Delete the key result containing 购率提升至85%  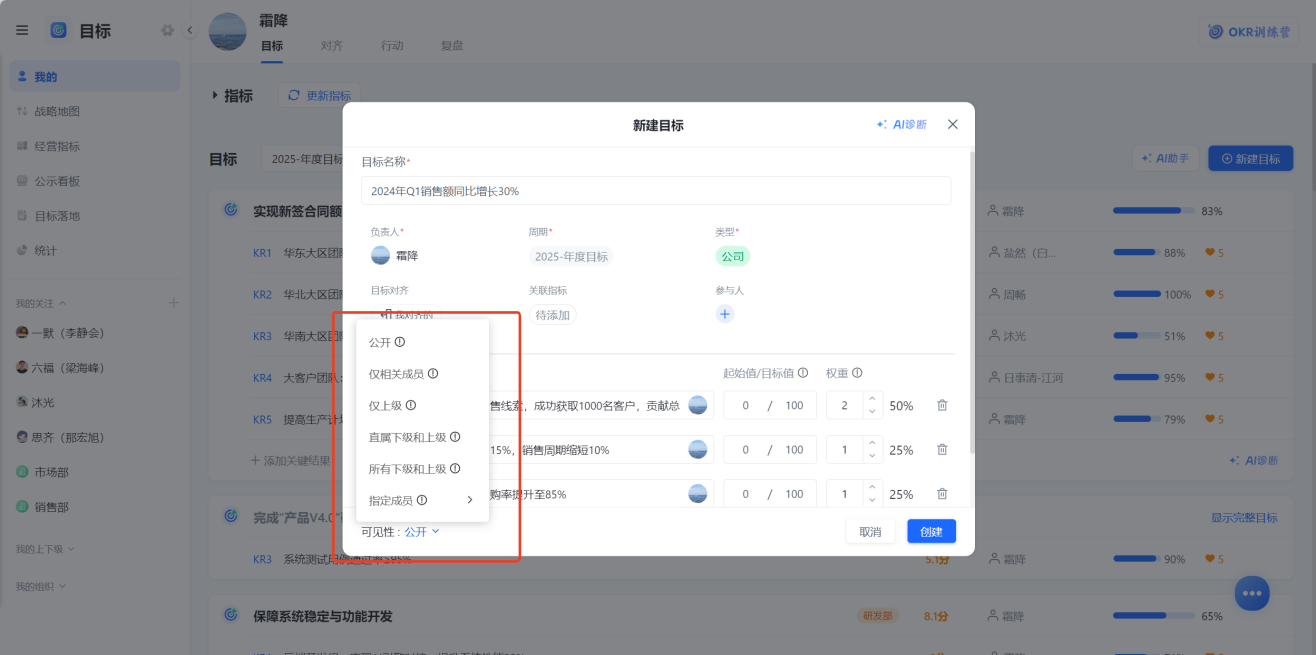click(x=942, y=494)
